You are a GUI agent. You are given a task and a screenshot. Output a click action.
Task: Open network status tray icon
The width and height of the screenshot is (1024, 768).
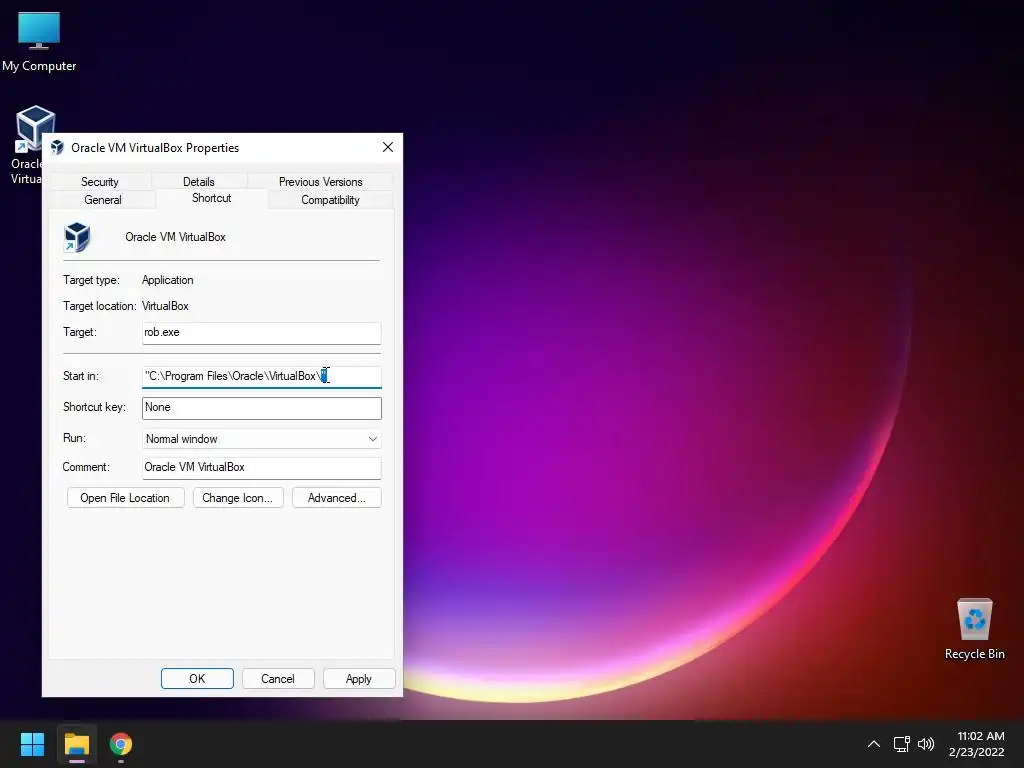pyautogui.click(x=901, y=744)
